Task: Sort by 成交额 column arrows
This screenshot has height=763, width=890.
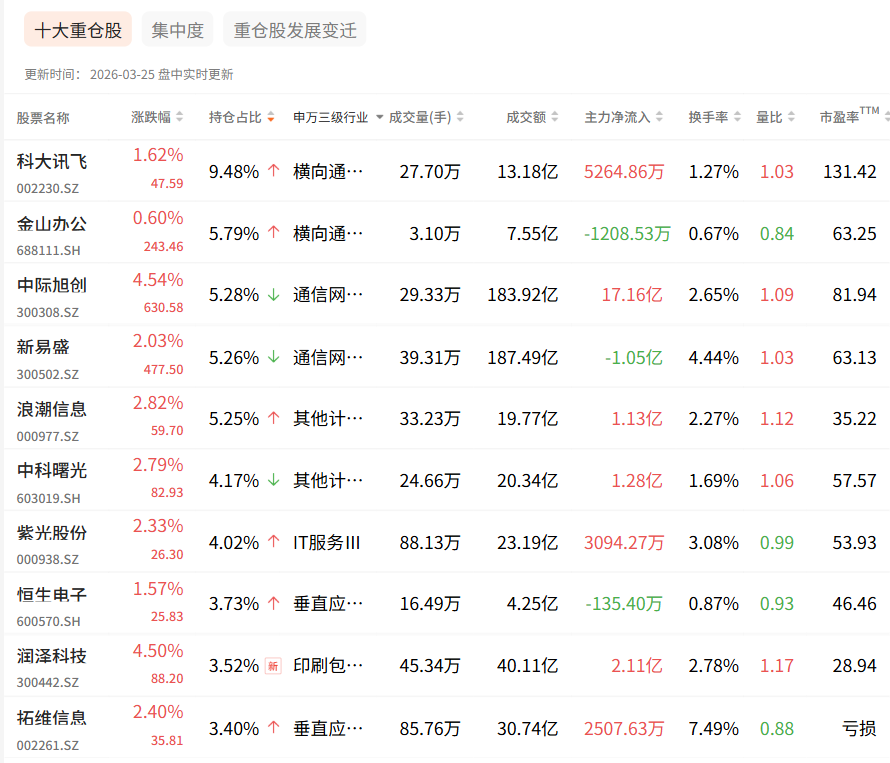Action: pos(555,117)
